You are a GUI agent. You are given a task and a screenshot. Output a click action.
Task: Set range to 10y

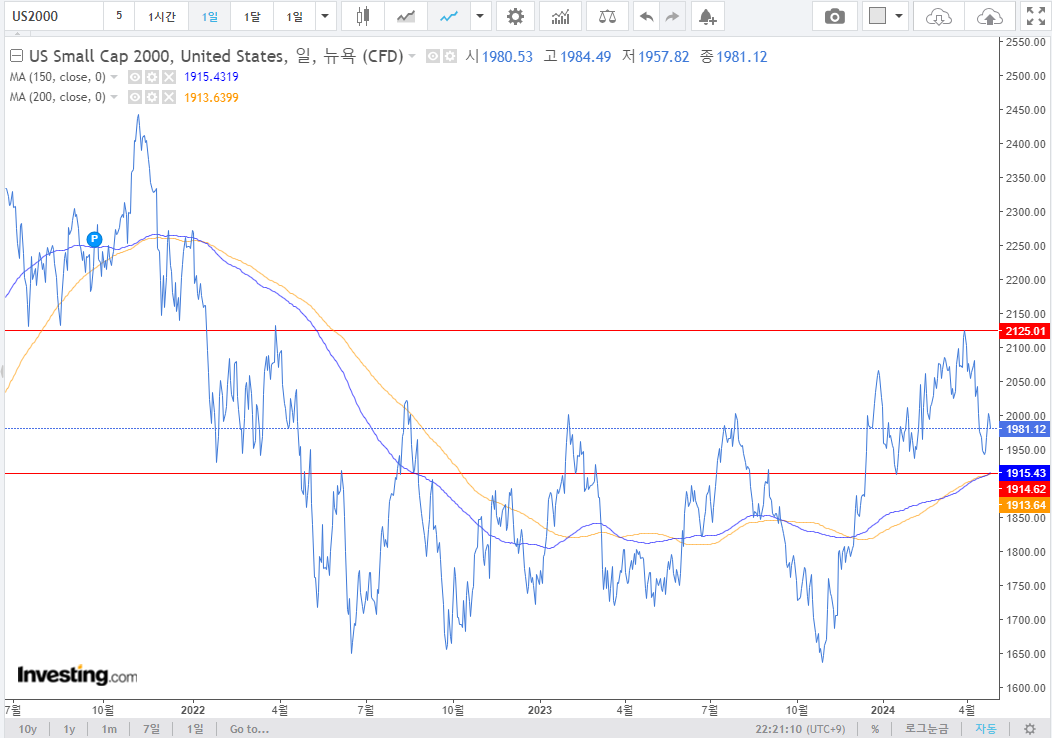(28, 729)
